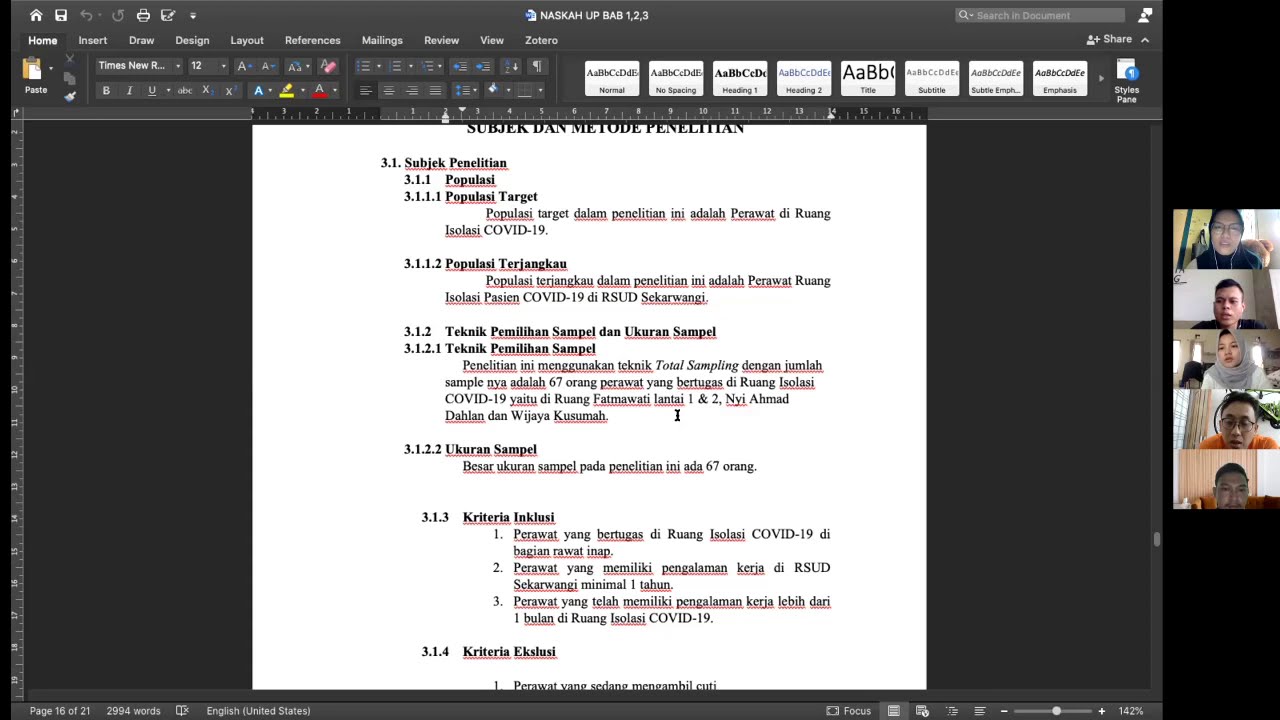Apply the Heading 1 style
The height and width of the screenshot is (720, 1280).
(x=740, y=78)
